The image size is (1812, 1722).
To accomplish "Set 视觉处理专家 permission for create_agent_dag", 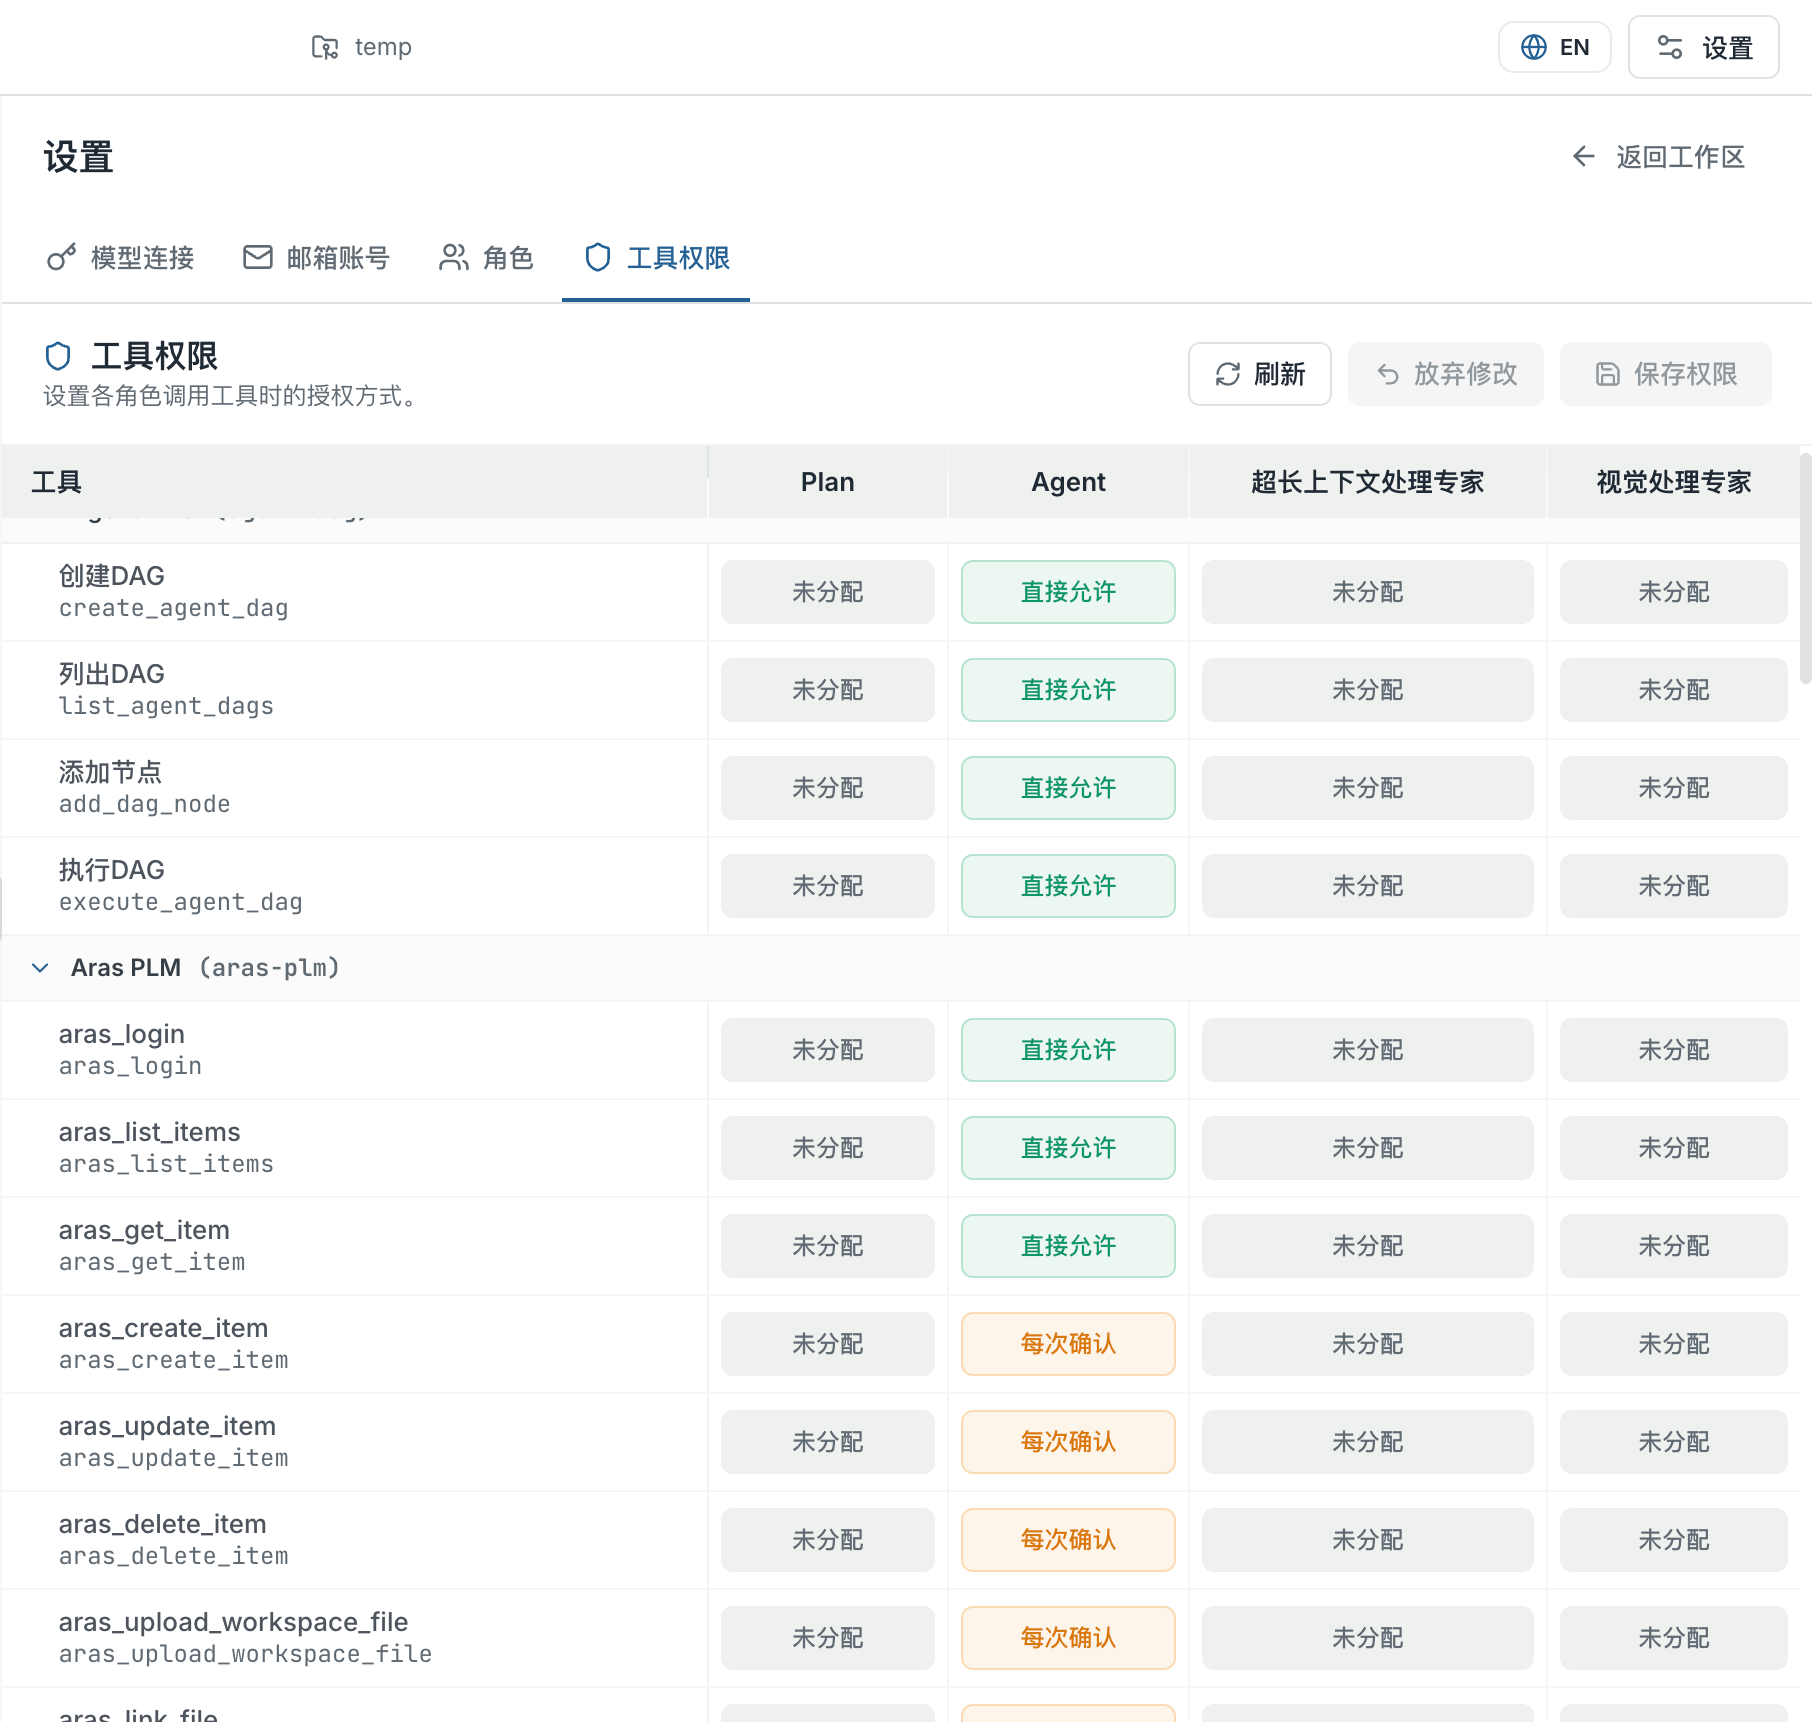I will 1674,592.
